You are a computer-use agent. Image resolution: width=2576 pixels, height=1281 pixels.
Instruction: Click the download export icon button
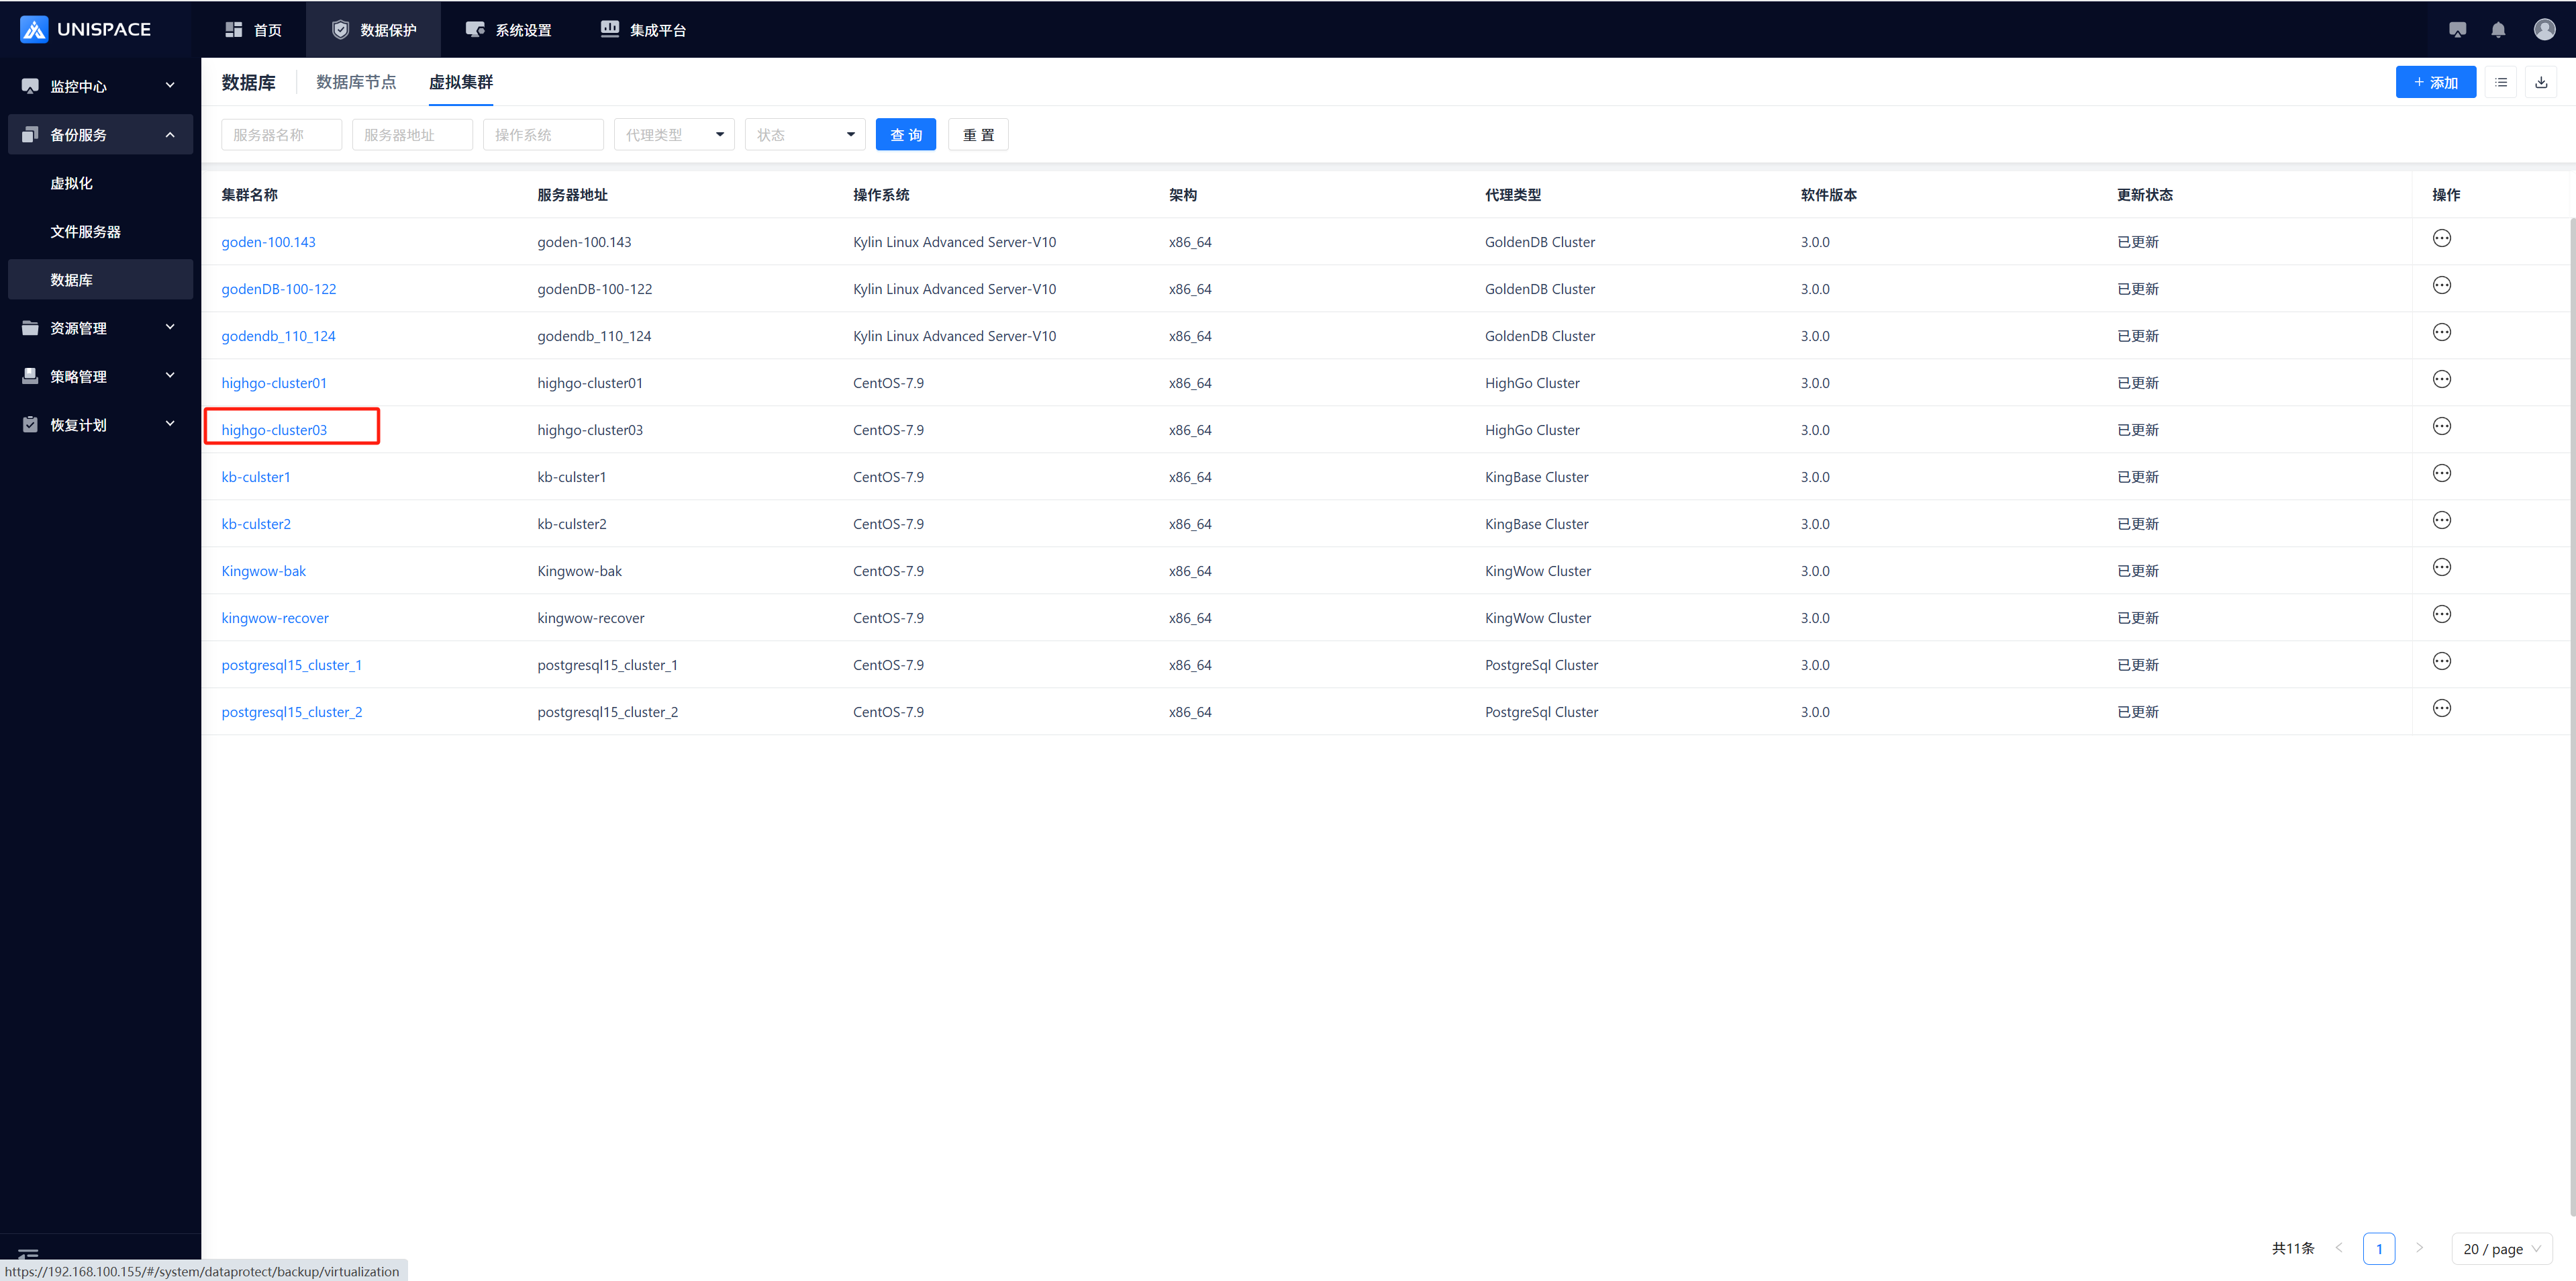coord(2541,82)
